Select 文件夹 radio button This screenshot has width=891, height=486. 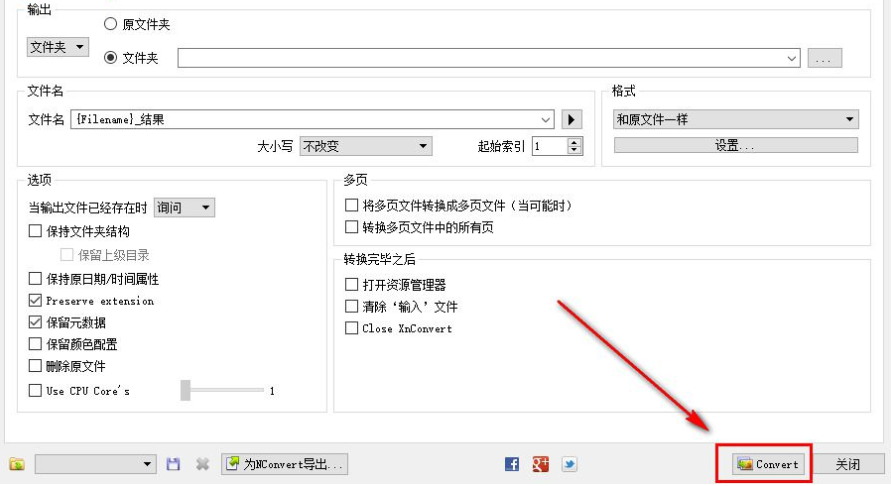click(x=110, y=57)
